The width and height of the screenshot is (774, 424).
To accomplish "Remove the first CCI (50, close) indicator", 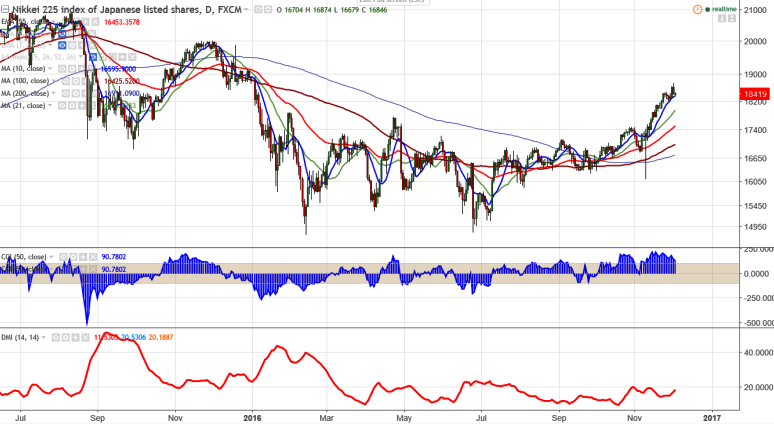I will 93,257.
